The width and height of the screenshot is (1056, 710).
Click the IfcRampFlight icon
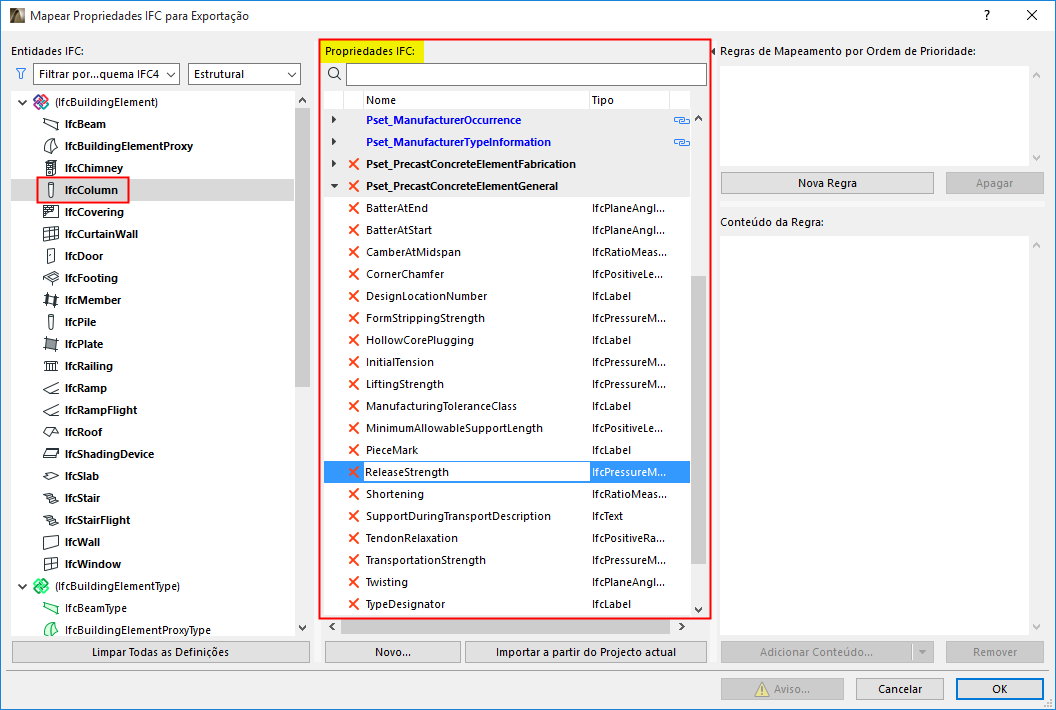(x=51, y=410)
